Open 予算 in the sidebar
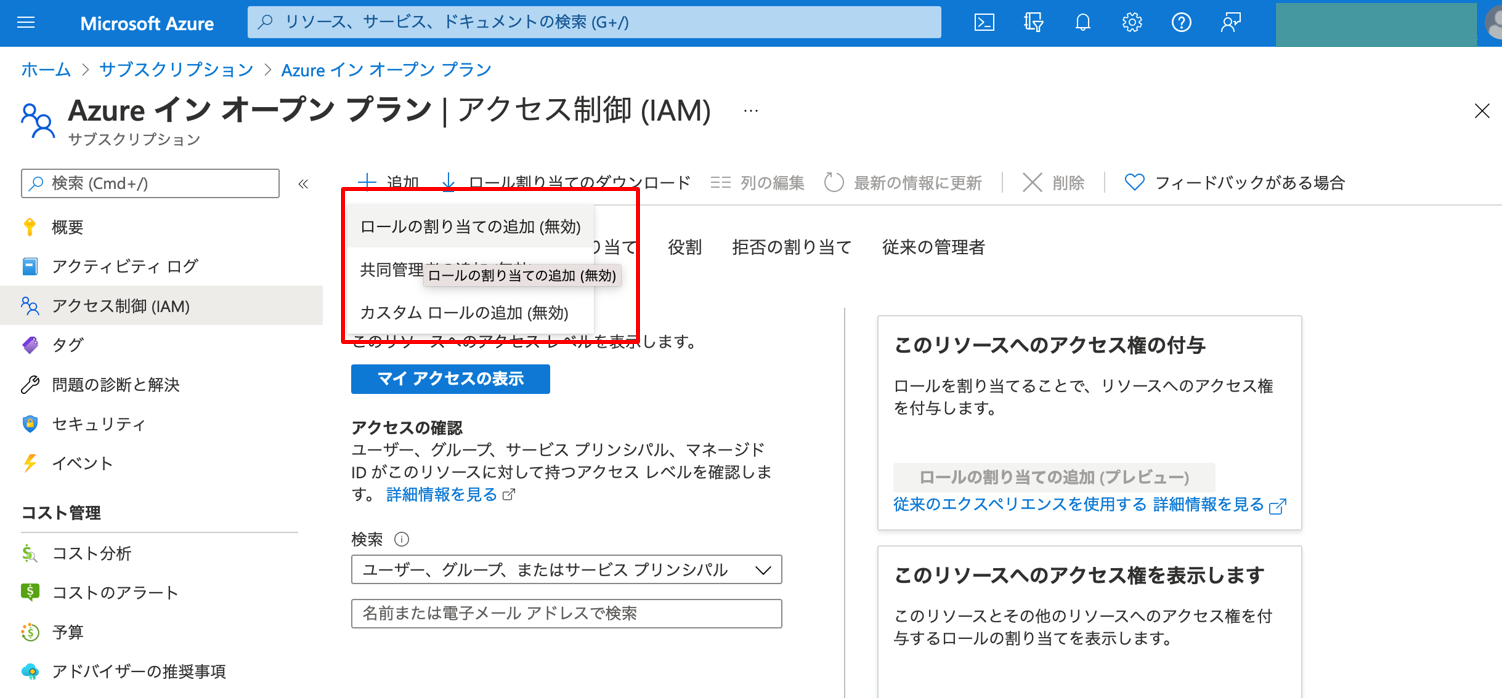 (68, 633)
